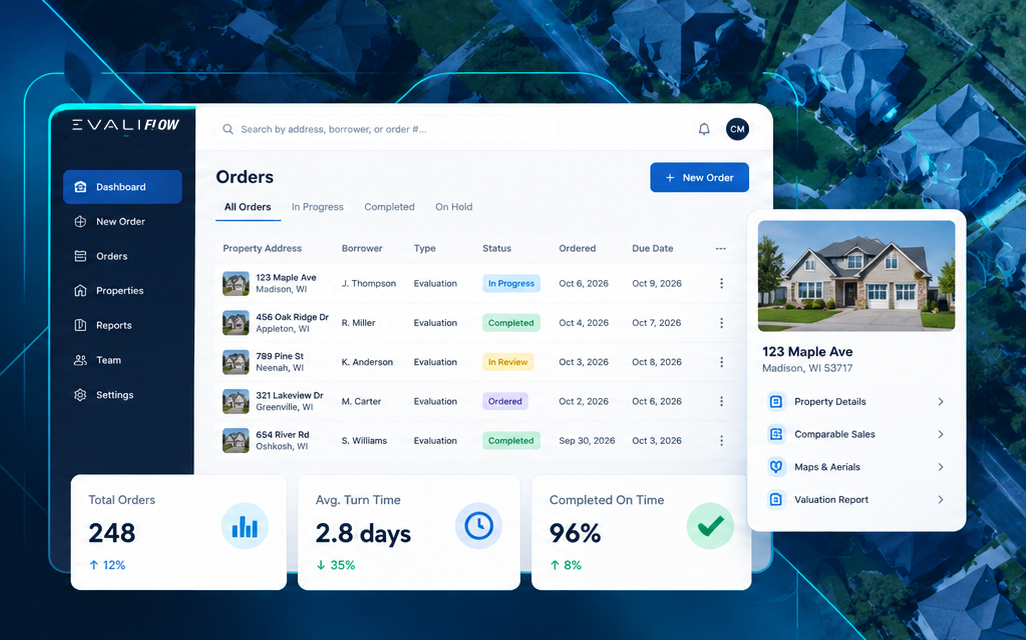Click the 96% completed value

(575, 533)
